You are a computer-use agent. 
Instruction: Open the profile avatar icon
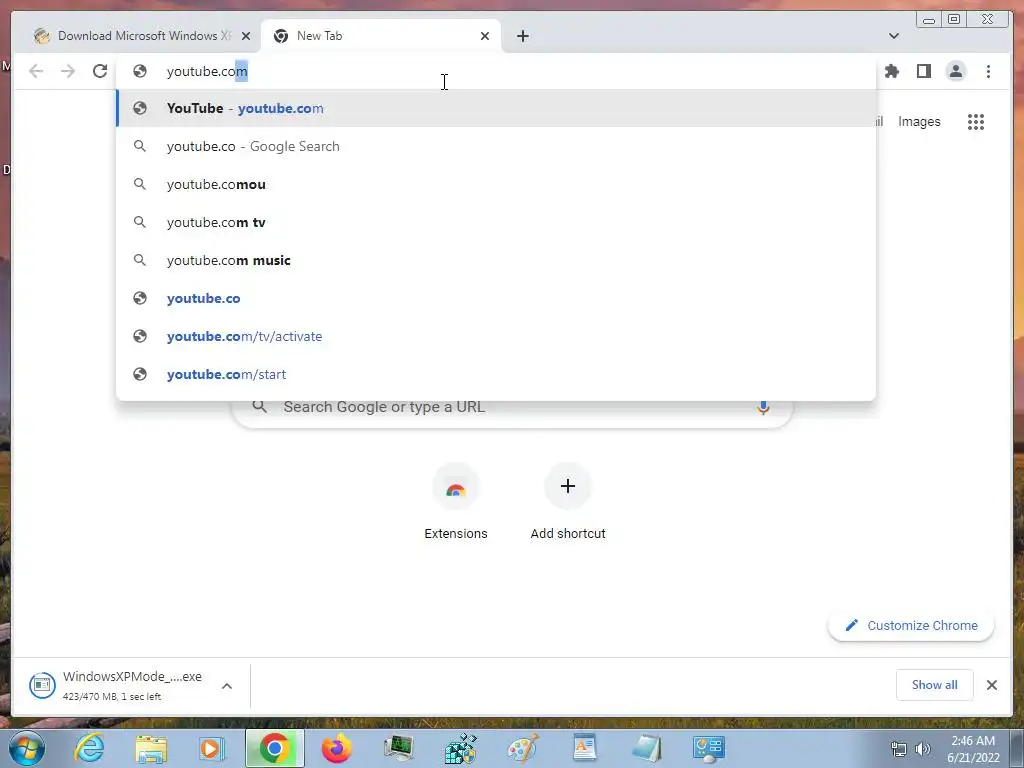(955, 71)
